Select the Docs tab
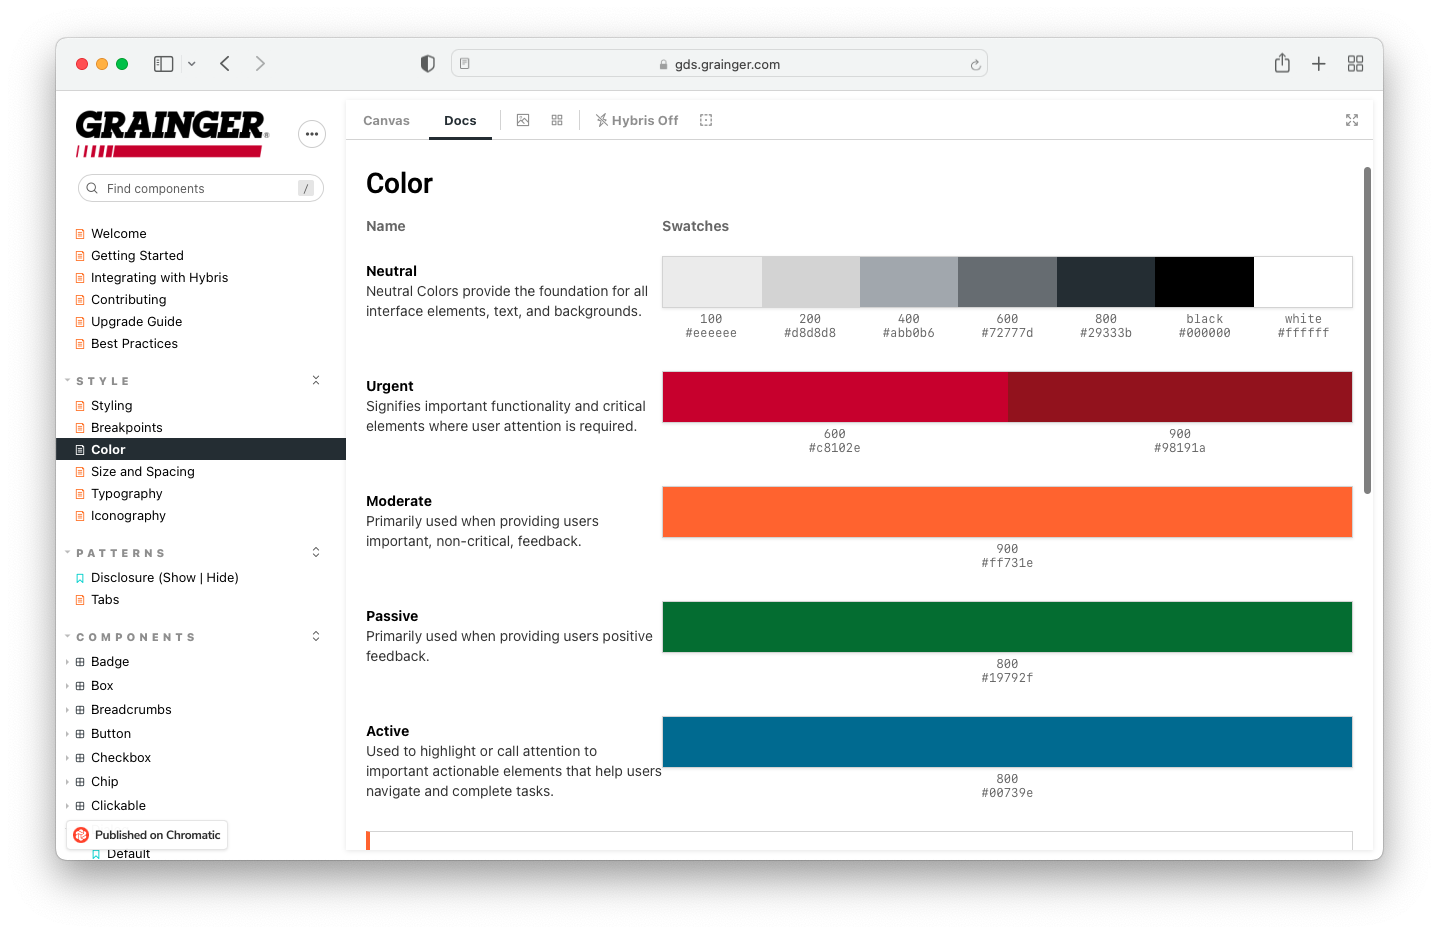 point(460,121)
